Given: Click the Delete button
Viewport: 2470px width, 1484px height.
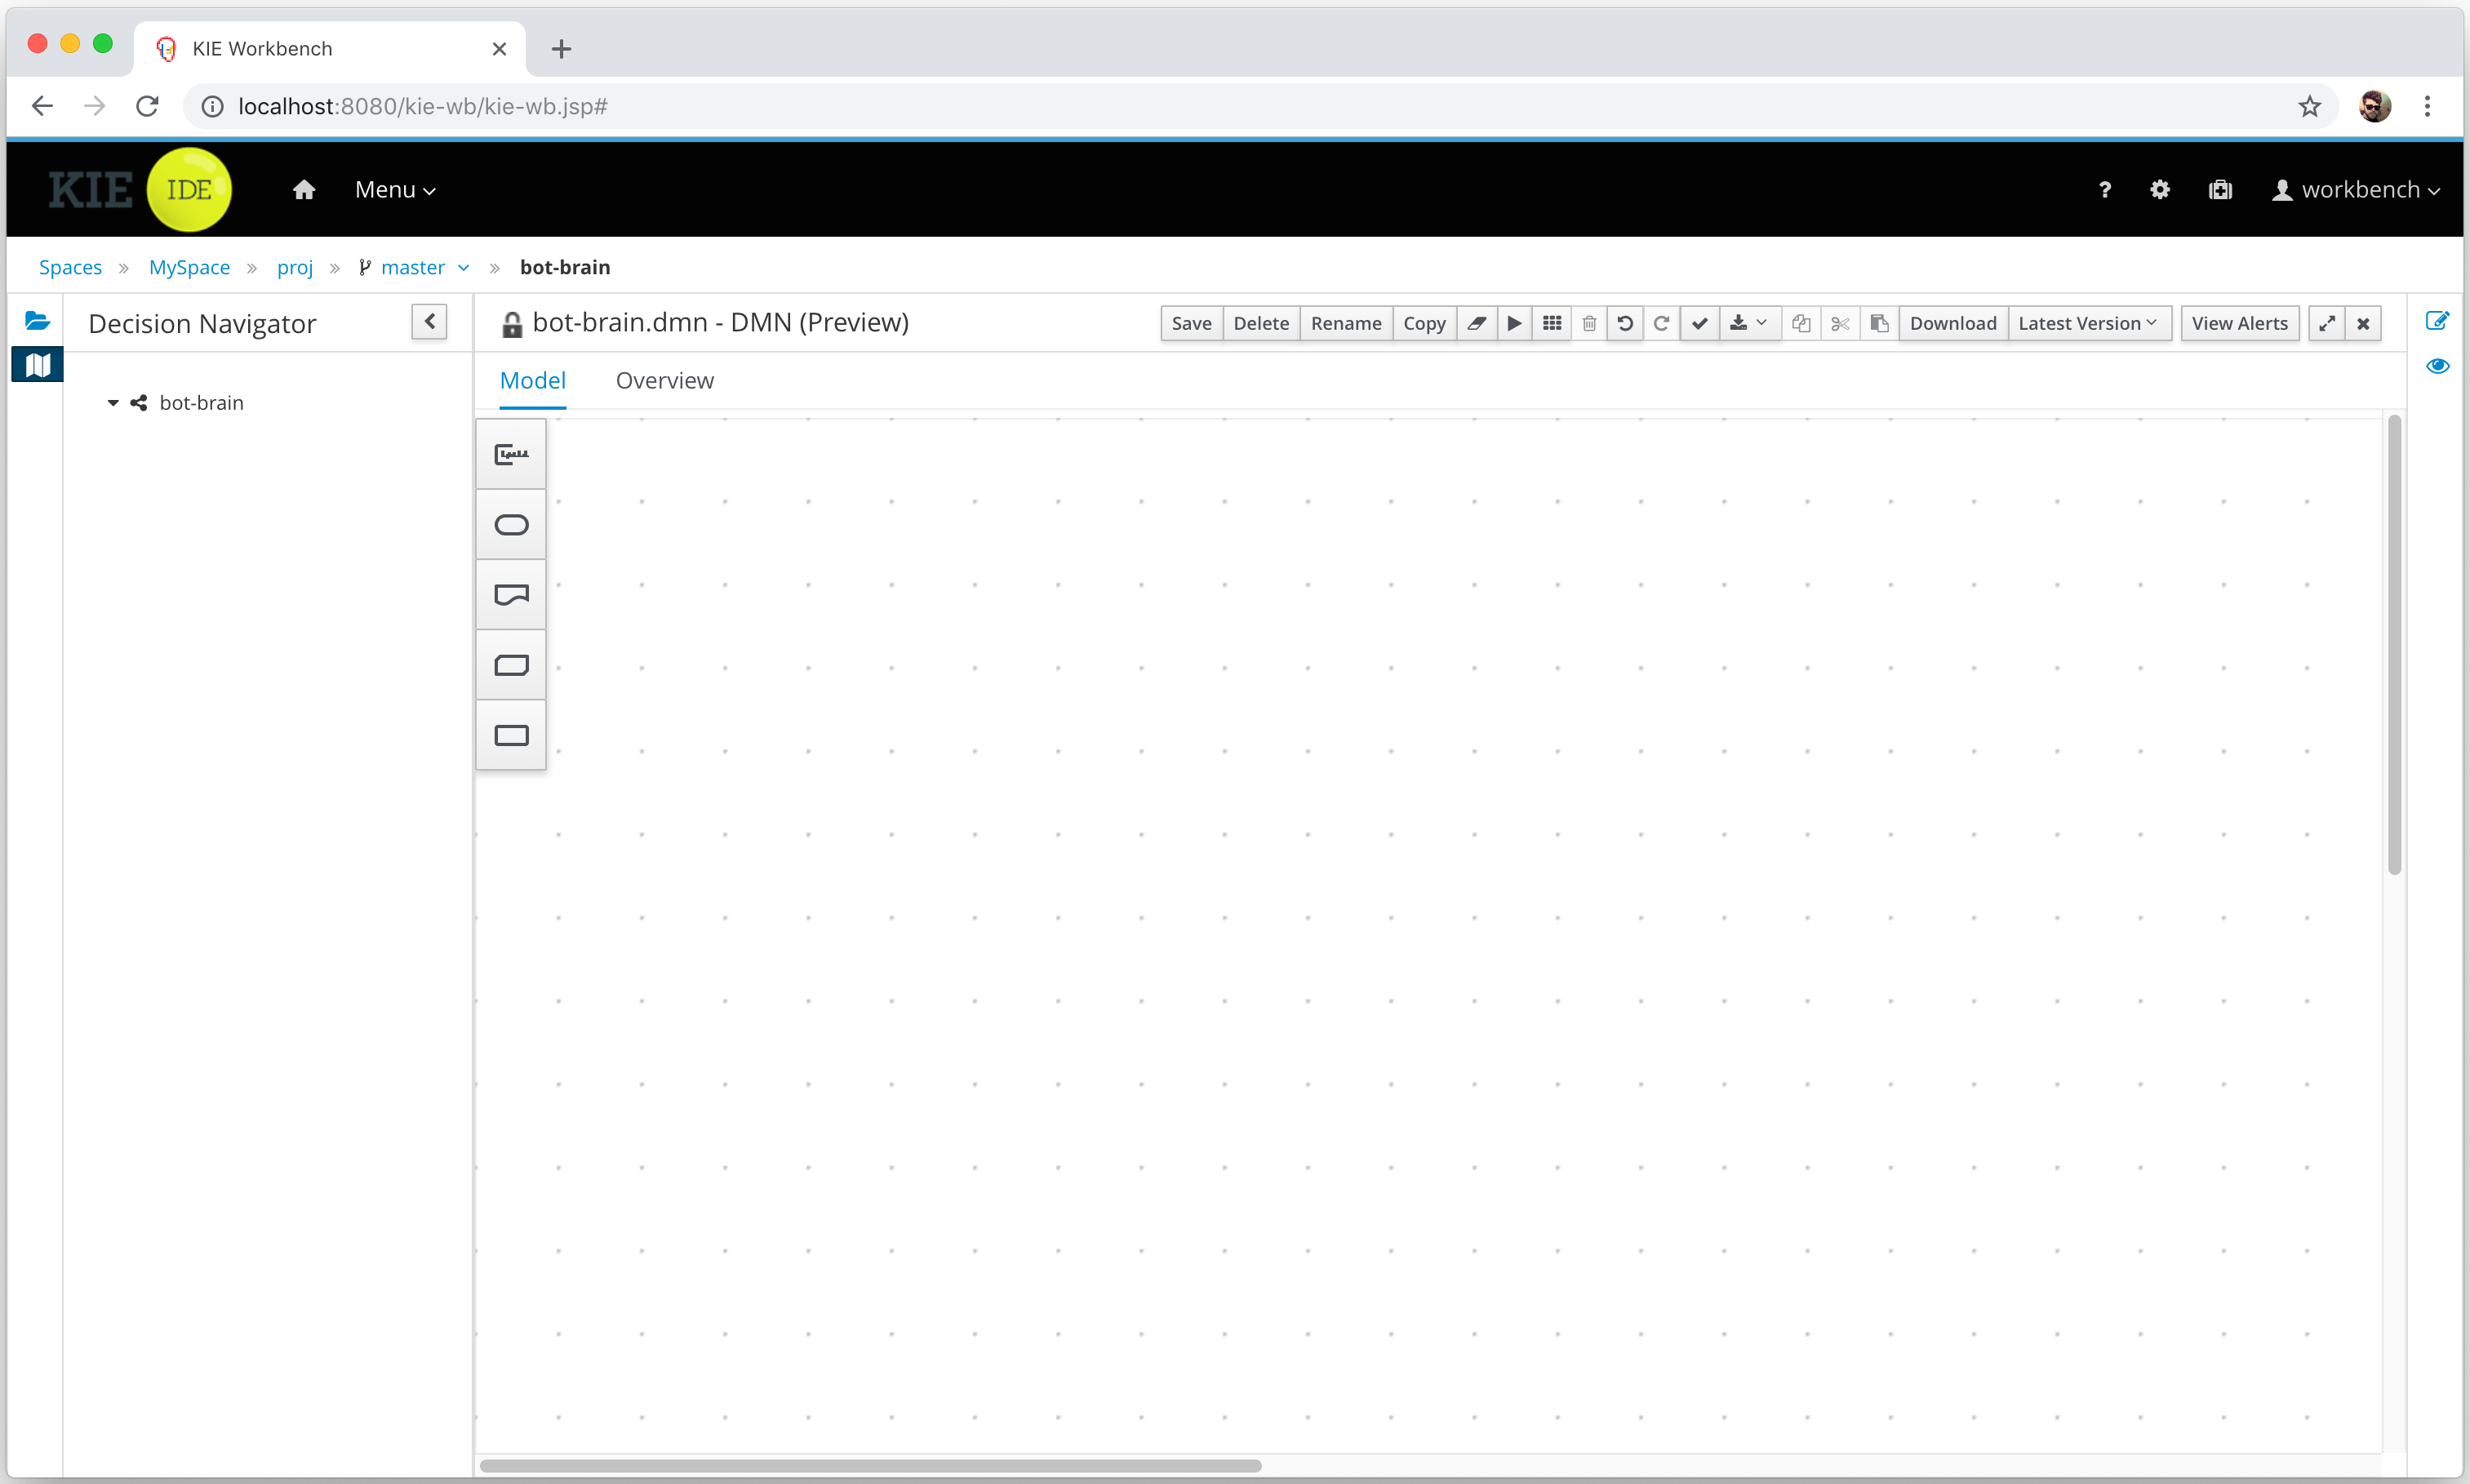Looking at the screenshot, I should (x=1261, y=323).
